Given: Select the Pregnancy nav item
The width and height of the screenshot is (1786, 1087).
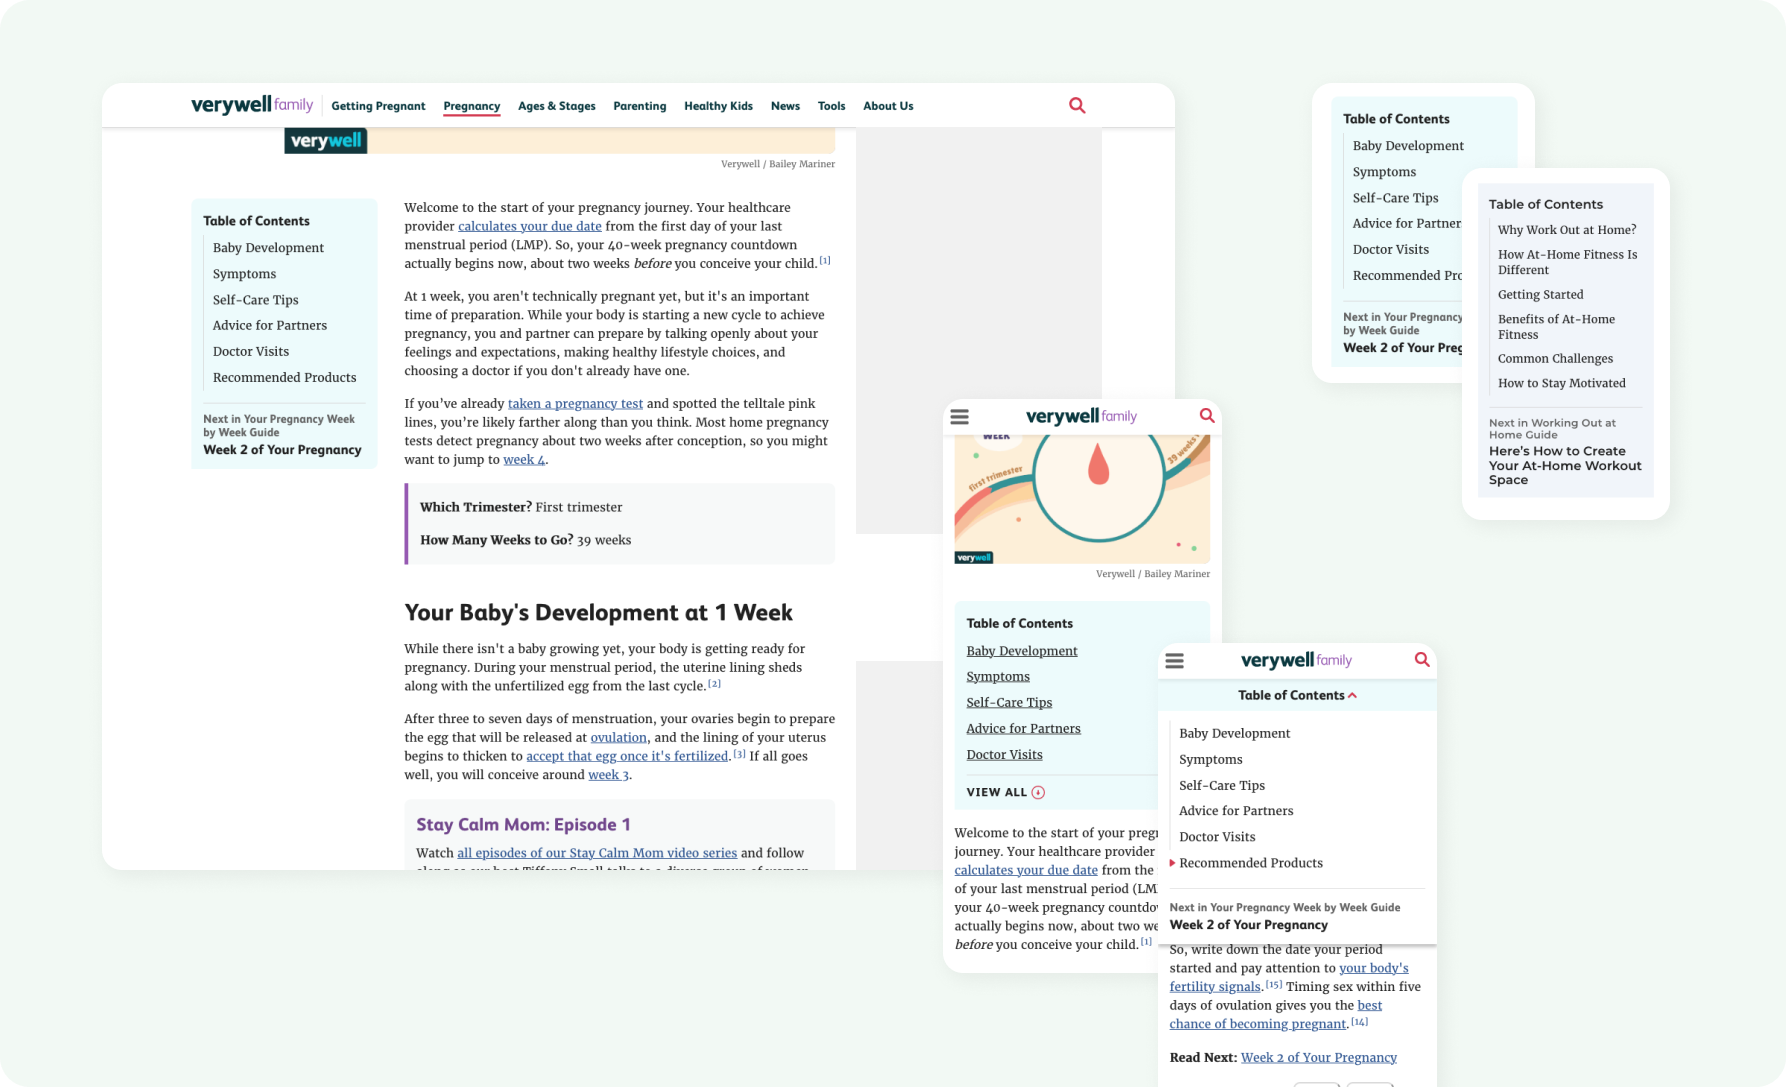Looking at the screenshot, I should pyautogui.click(x=472, y=106).
